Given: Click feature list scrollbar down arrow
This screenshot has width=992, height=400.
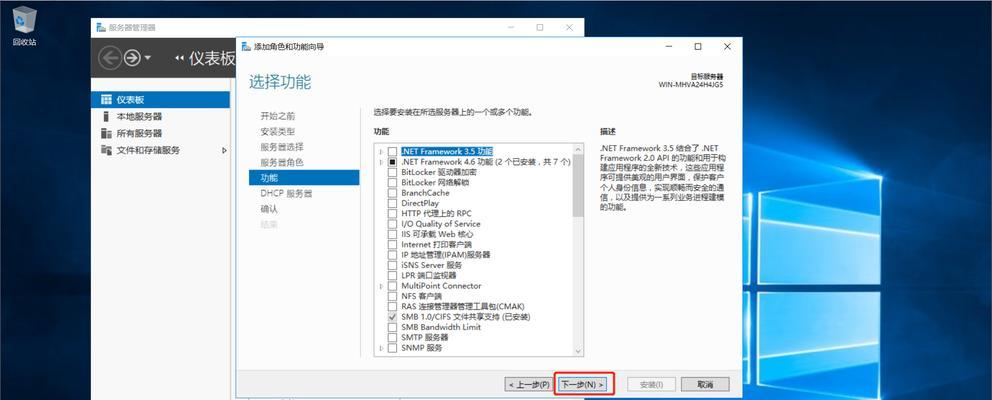Looking at the screenshot, I should 578,351.
